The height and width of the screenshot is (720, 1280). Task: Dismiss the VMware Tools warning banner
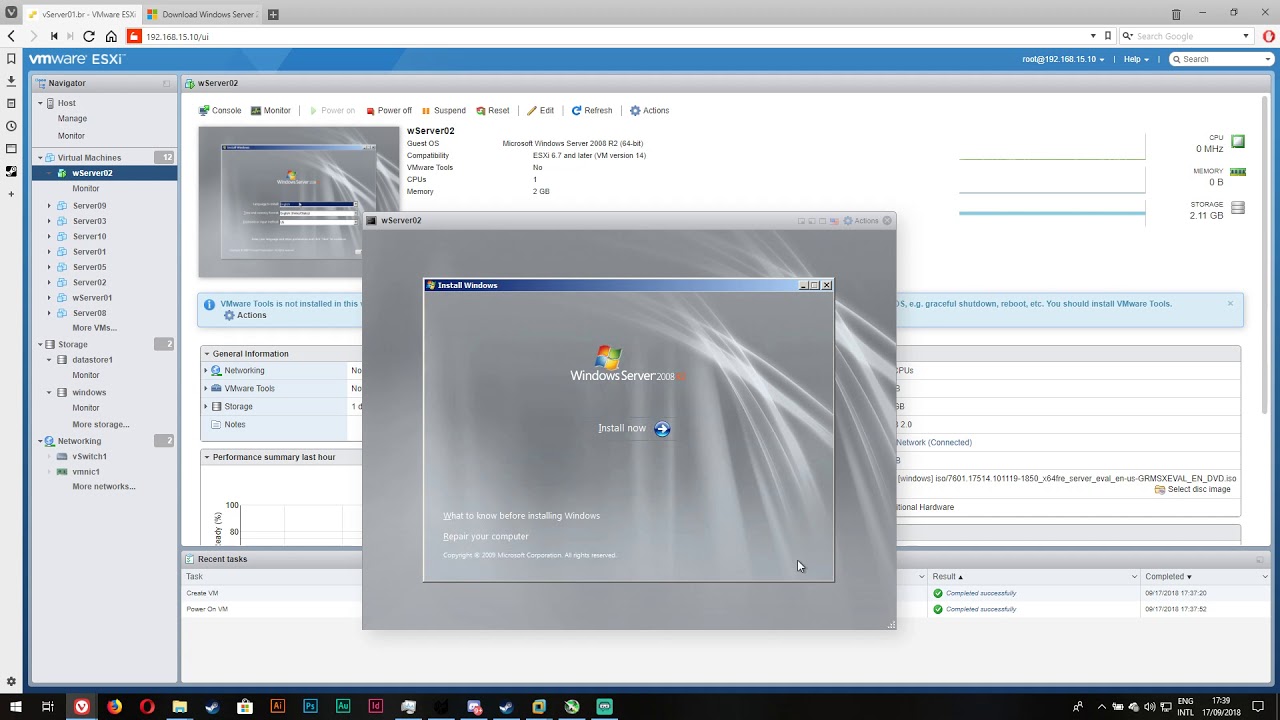point(1230,304)
